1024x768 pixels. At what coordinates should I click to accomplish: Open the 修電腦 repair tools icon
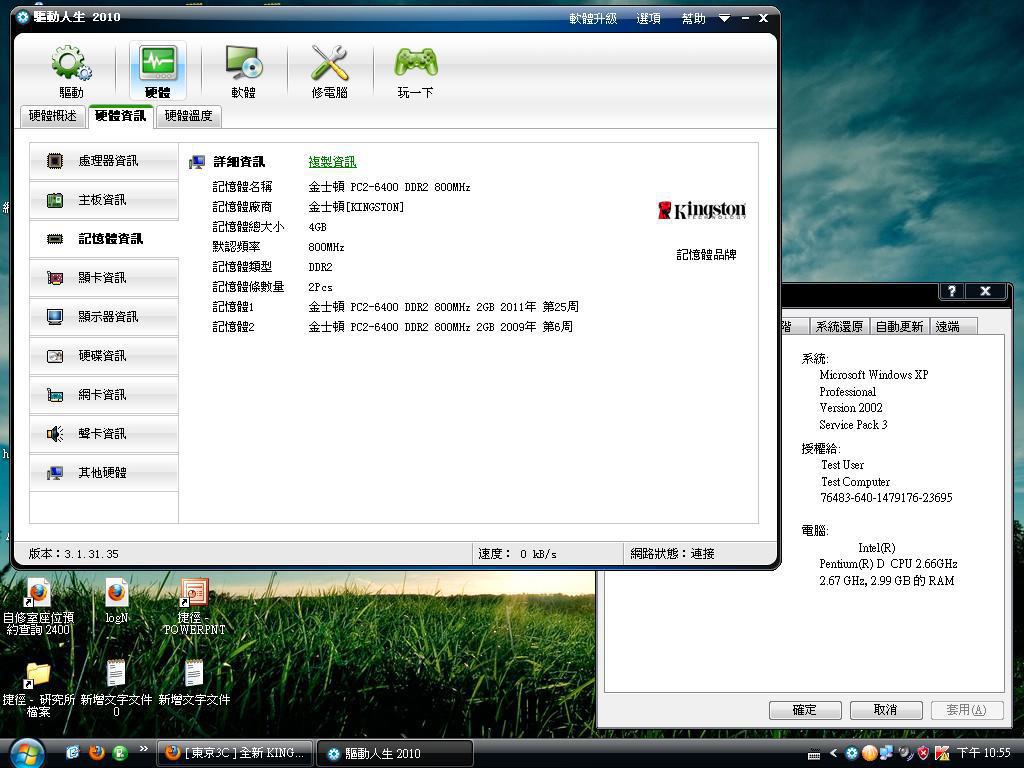coord(329,70)
